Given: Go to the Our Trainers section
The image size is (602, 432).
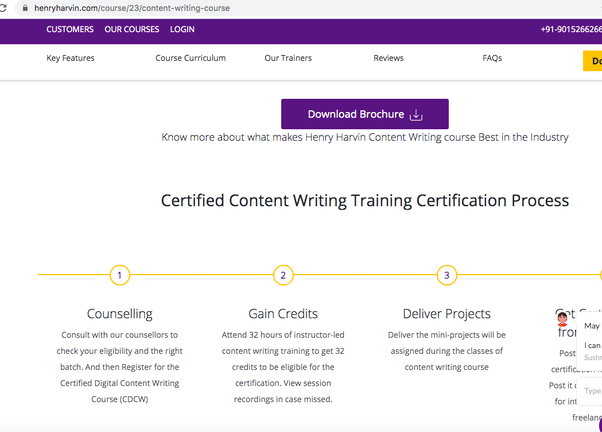Looking at the screenshot, I should 288,59.
